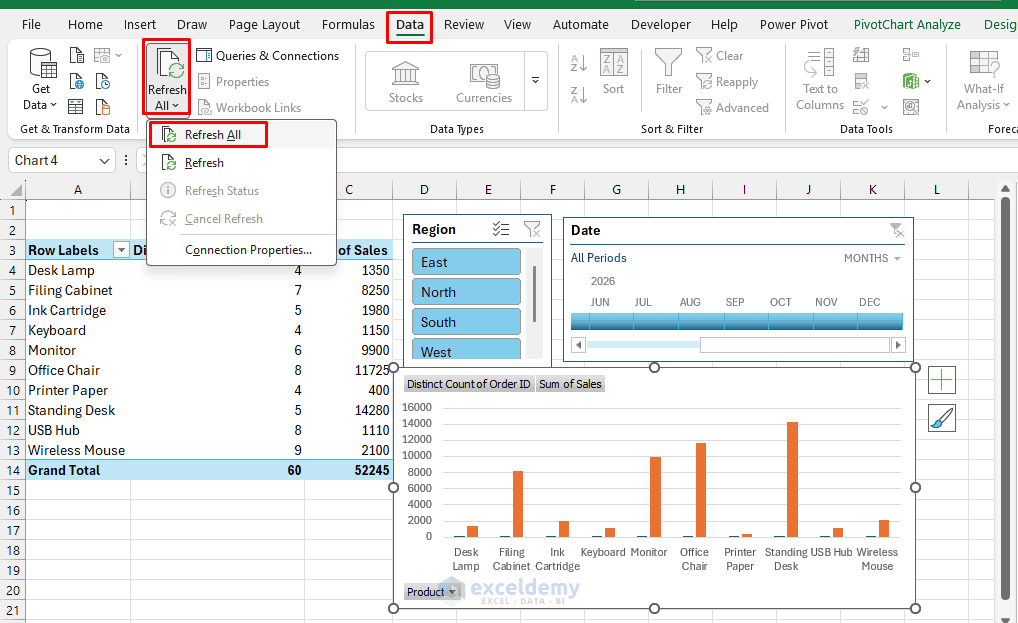Image resolution: width=1018 pixels, height=623 pixels.
Task: Click the From Picture icon
Action: [102, 56]
